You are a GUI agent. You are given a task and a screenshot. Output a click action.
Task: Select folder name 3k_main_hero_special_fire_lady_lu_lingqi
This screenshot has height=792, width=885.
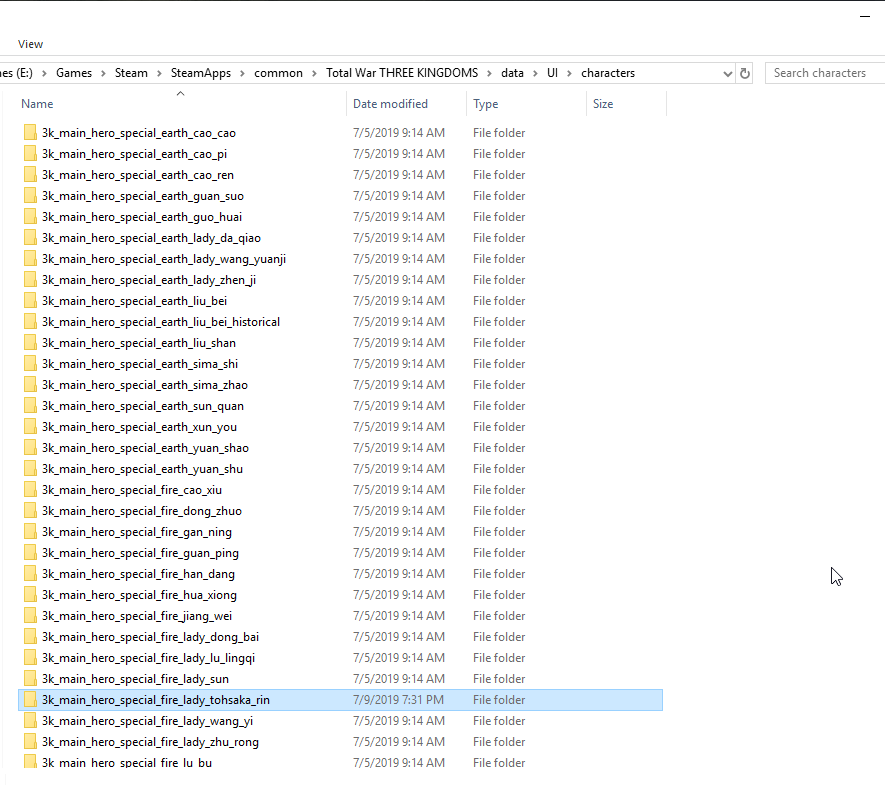pyautogui.click(x=148, y=658)
